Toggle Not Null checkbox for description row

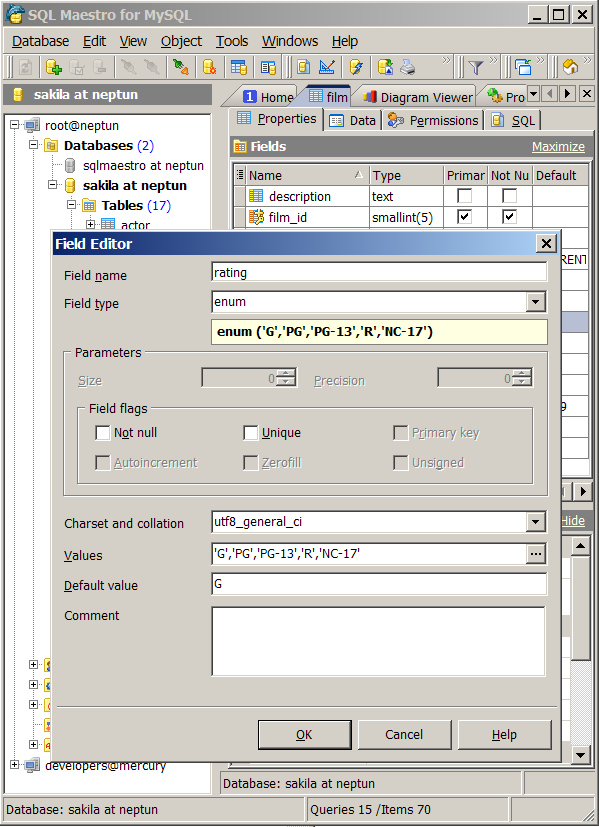(x=509, y=196)
